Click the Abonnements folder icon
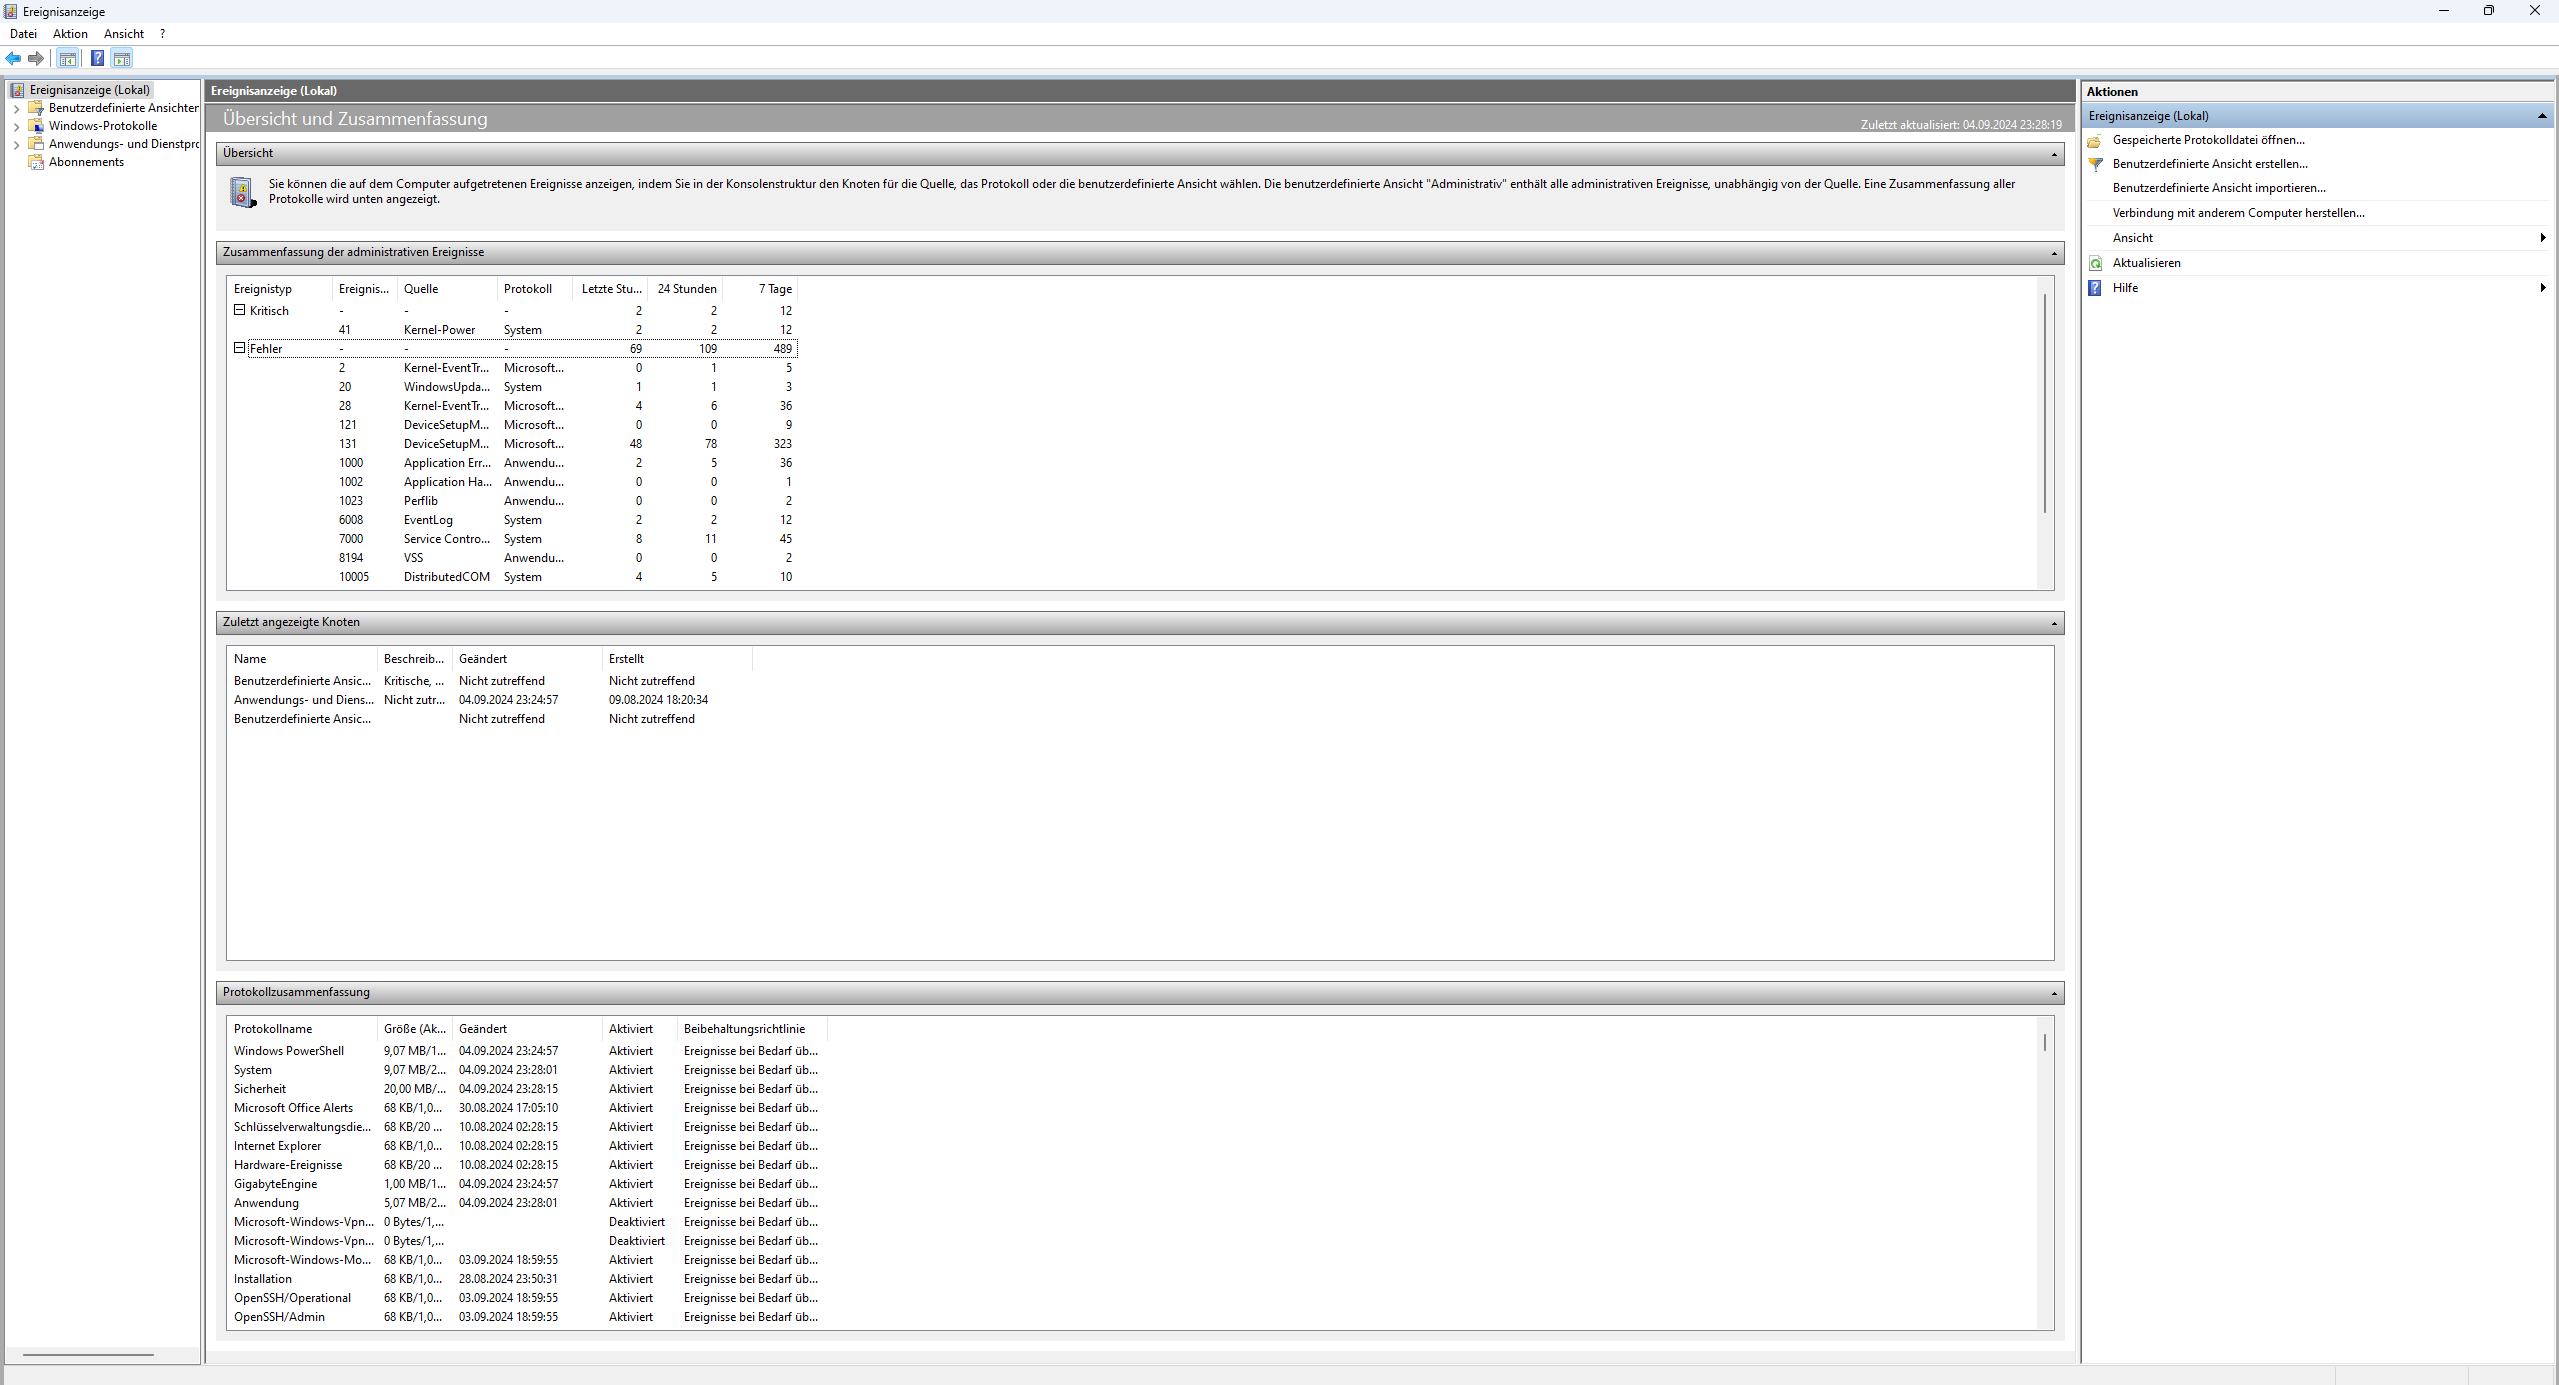This screenshot has height=1385, width=2559. click(36, 162)
